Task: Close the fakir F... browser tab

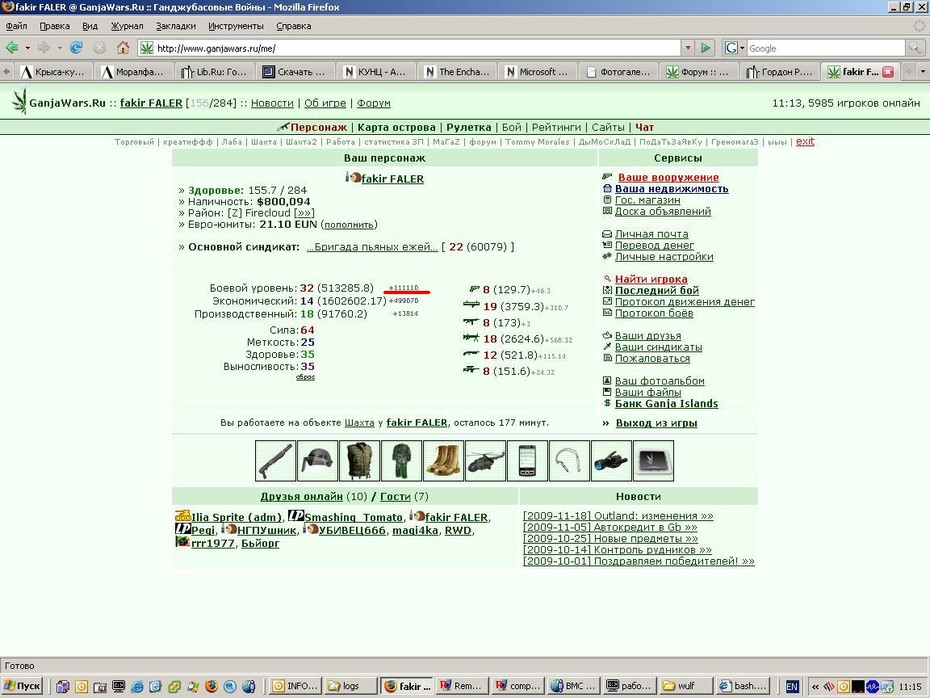Action: pyautogui.click(x=888, y=72)
